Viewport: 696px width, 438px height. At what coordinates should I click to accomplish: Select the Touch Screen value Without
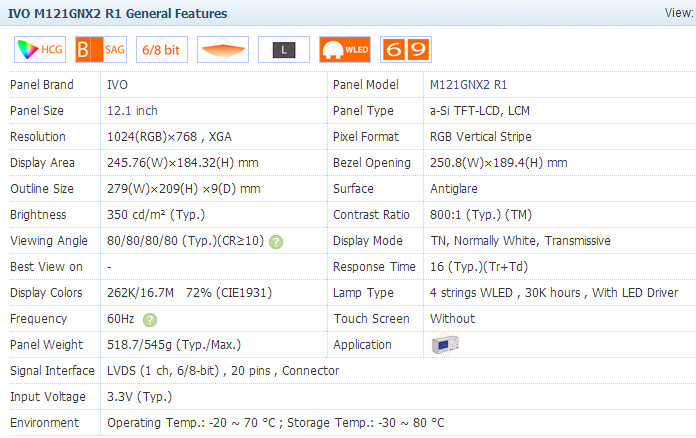click(452, 319)
